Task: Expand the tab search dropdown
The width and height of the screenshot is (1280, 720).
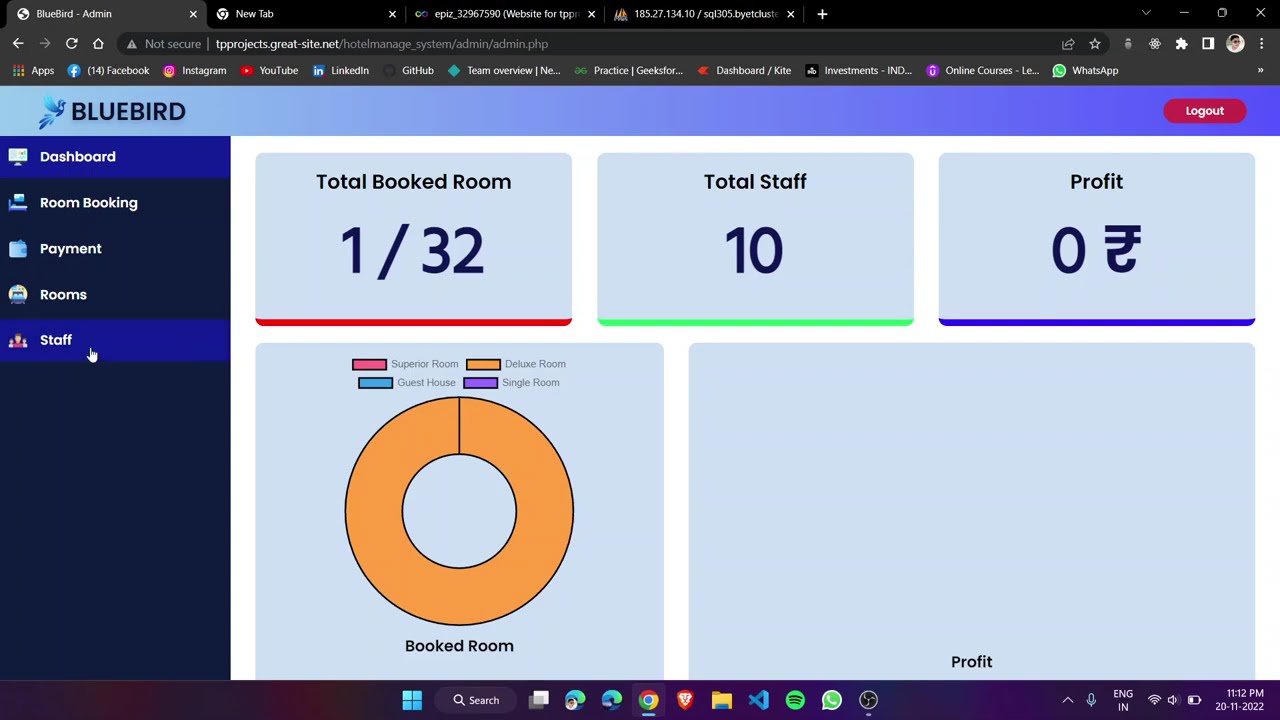Action: [1146, 14]
